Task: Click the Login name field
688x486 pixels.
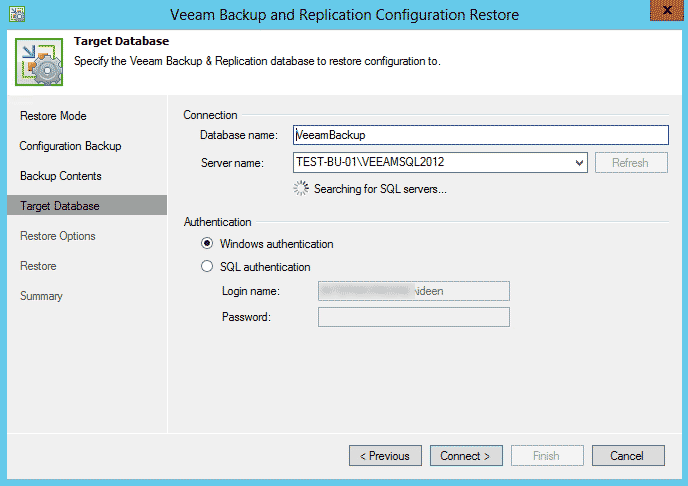Action: 414,291
